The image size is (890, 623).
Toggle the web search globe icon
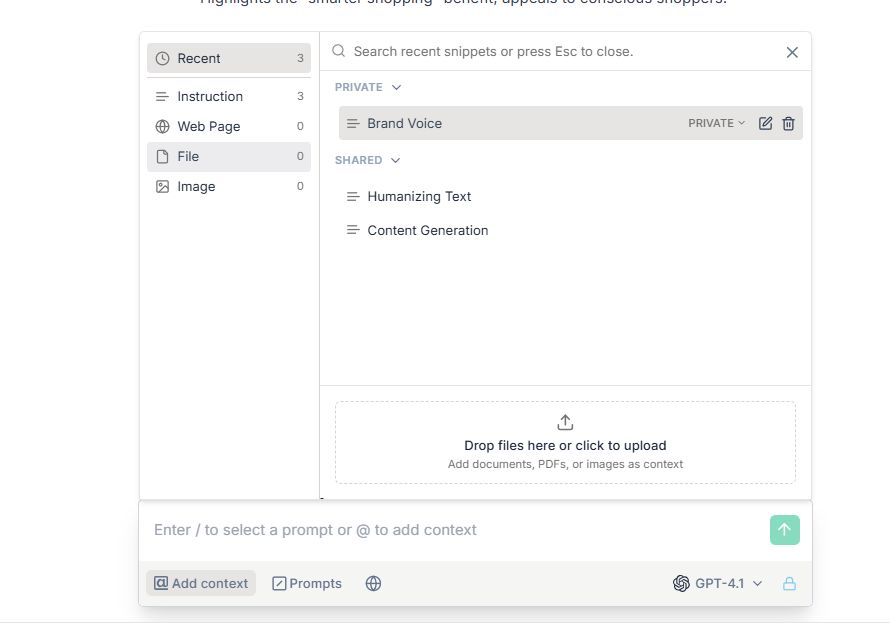coord(373,583)
